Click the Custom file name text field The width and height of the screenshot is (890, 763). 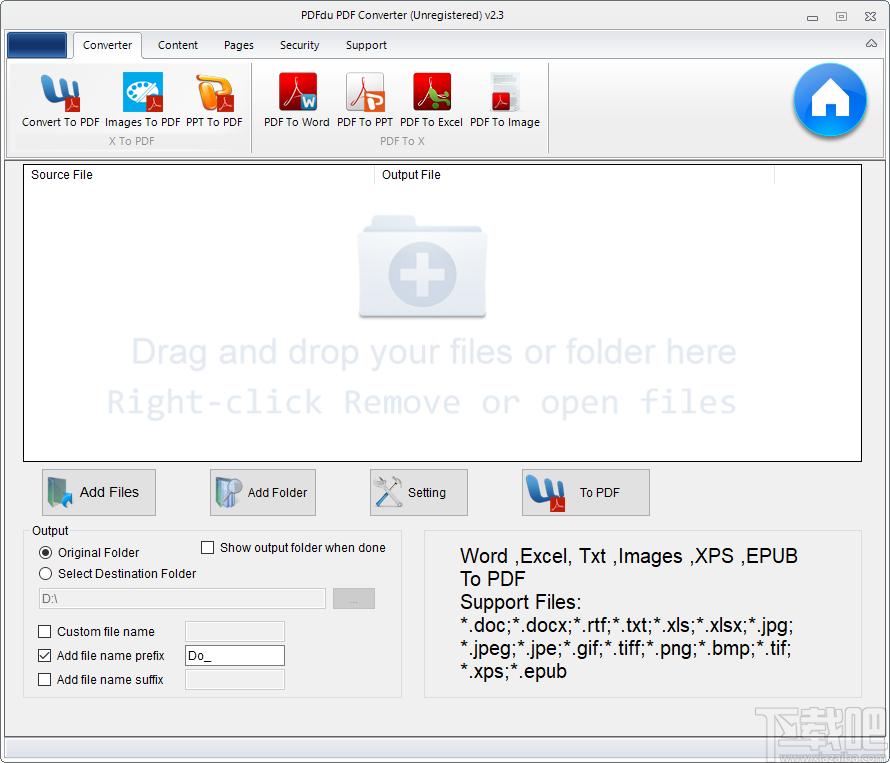(235, 631)
